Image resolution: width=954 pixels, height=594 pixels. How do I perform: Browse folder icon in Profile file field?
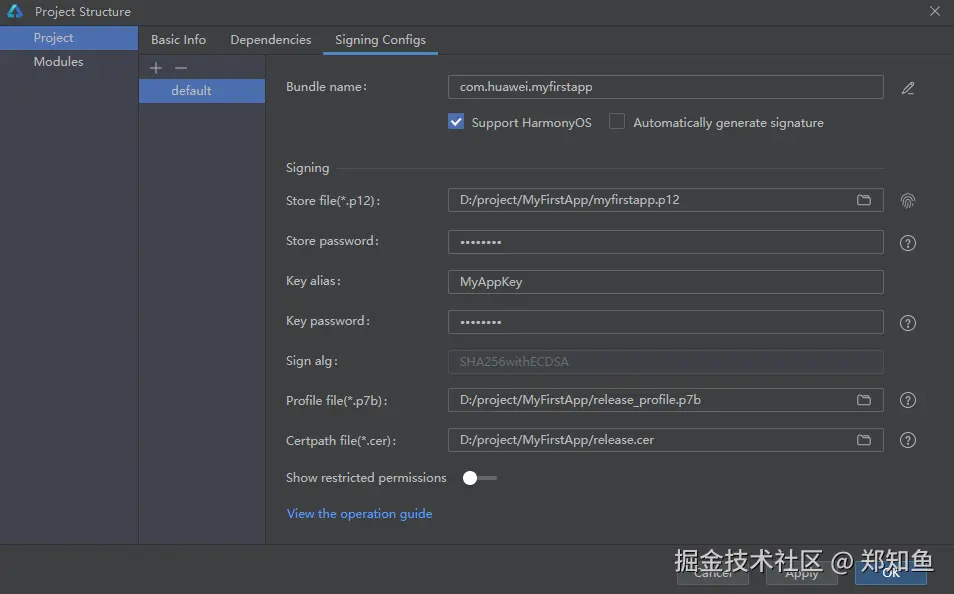[864, 400]
